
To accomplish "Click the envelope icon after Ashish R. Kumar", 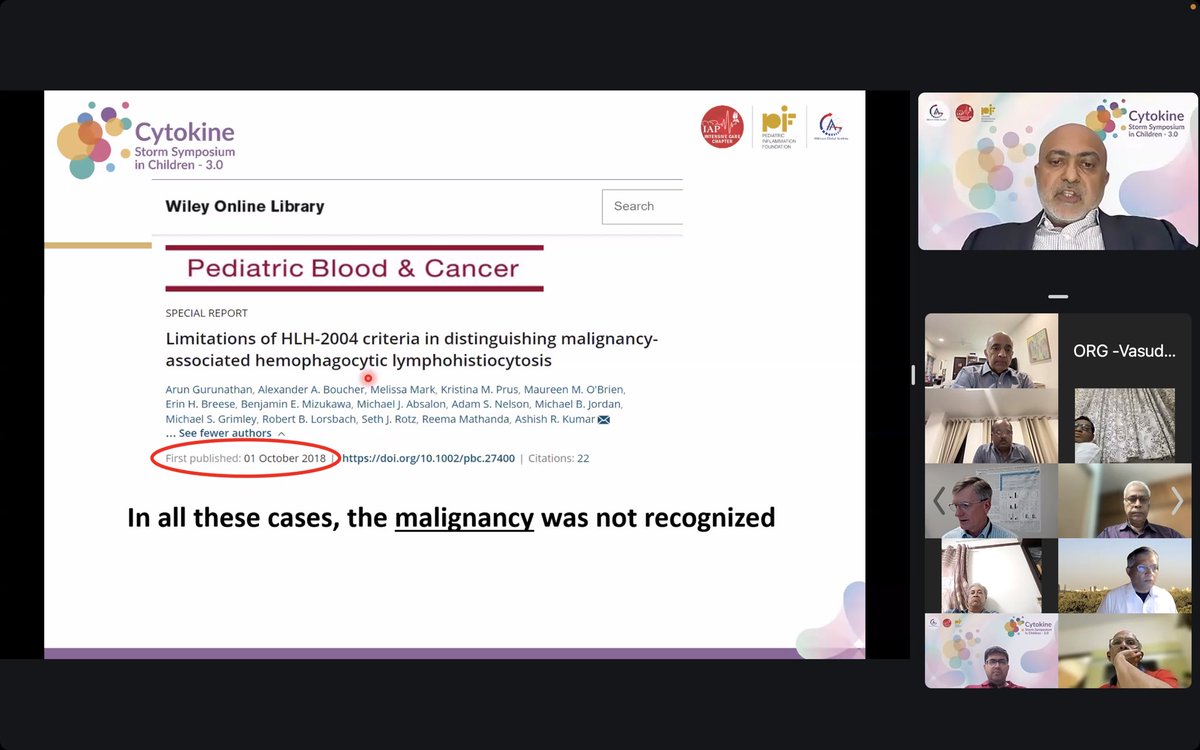I will tap(603, 419).
